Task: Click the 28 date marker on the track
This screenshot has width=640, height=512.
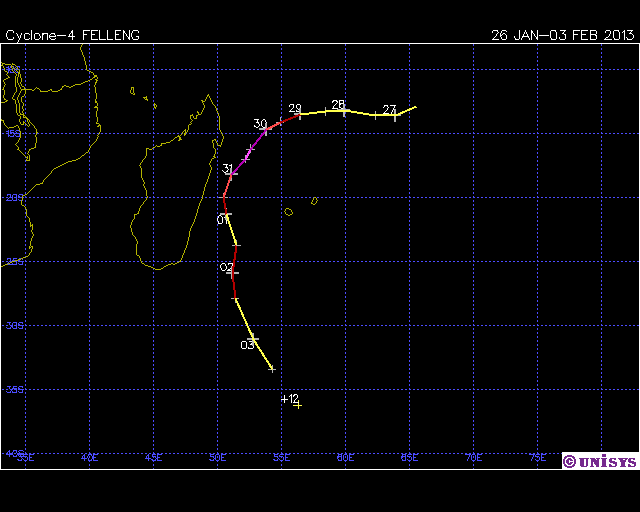Action: pos(338,105)
